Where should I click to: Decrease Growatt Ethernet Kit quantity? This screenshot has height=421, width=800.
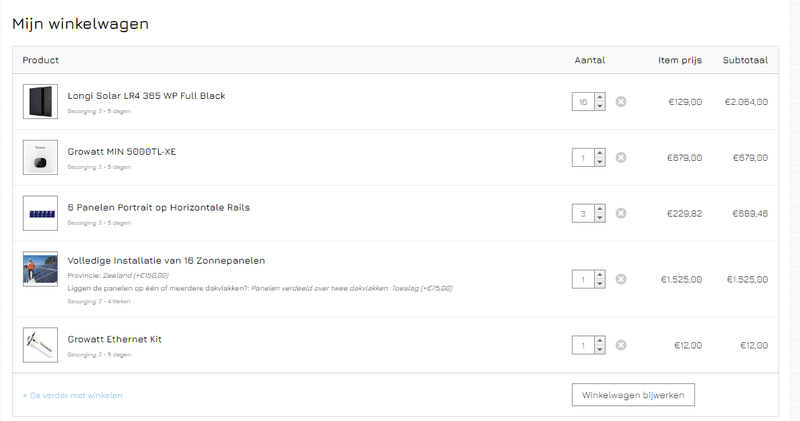pyautogui.click(x=599, y=350)
